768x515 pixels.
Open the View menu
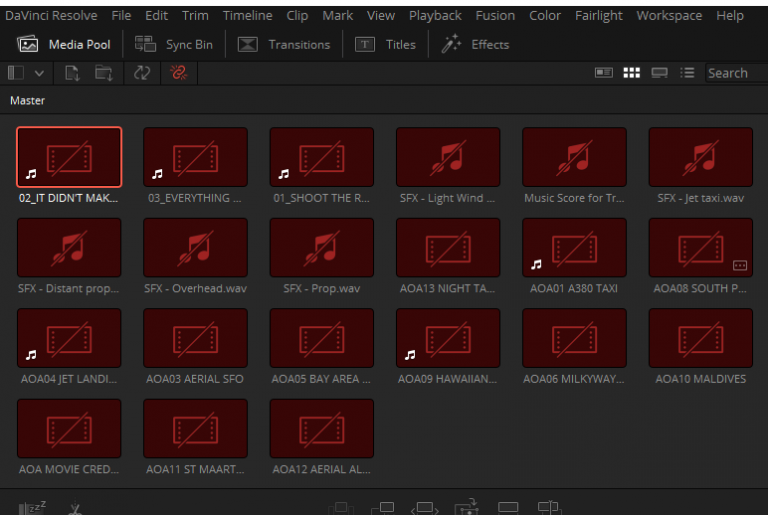(x=381, y=16)
